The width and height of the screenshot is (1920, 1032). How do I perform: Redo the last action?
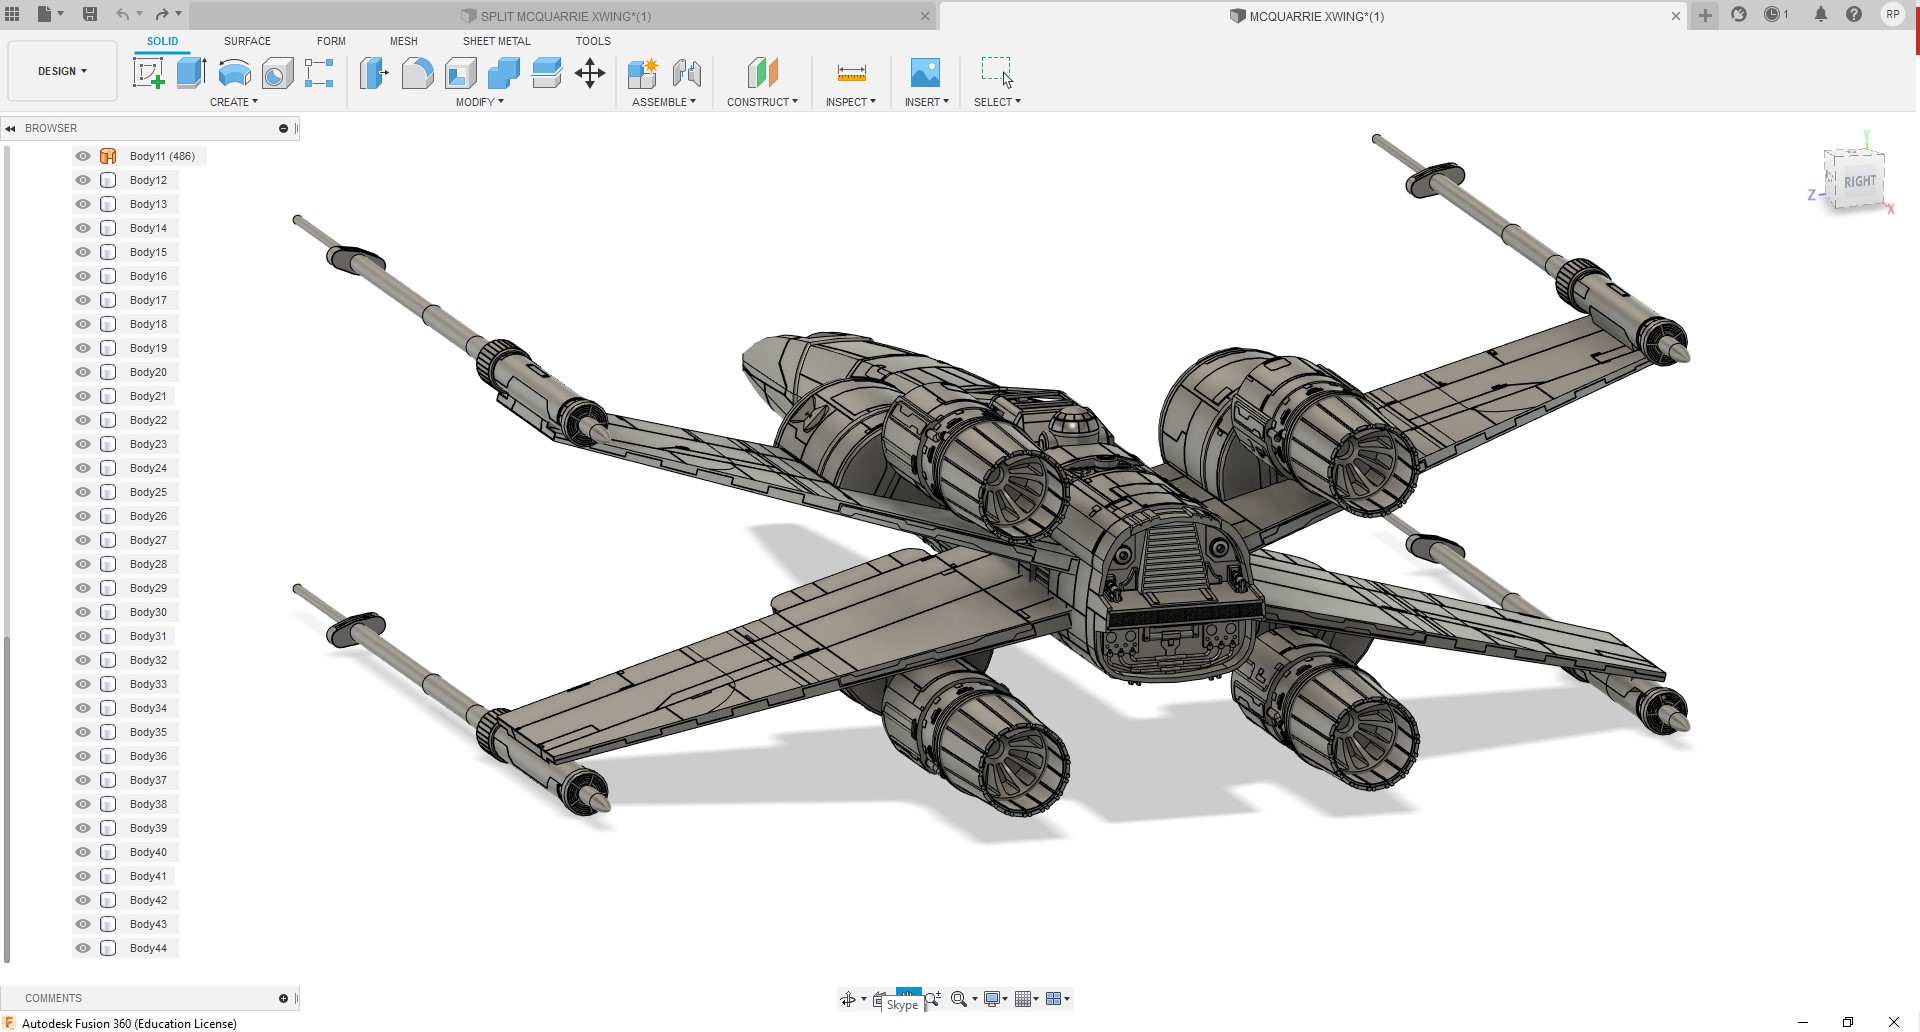click(x=162, y=14)
